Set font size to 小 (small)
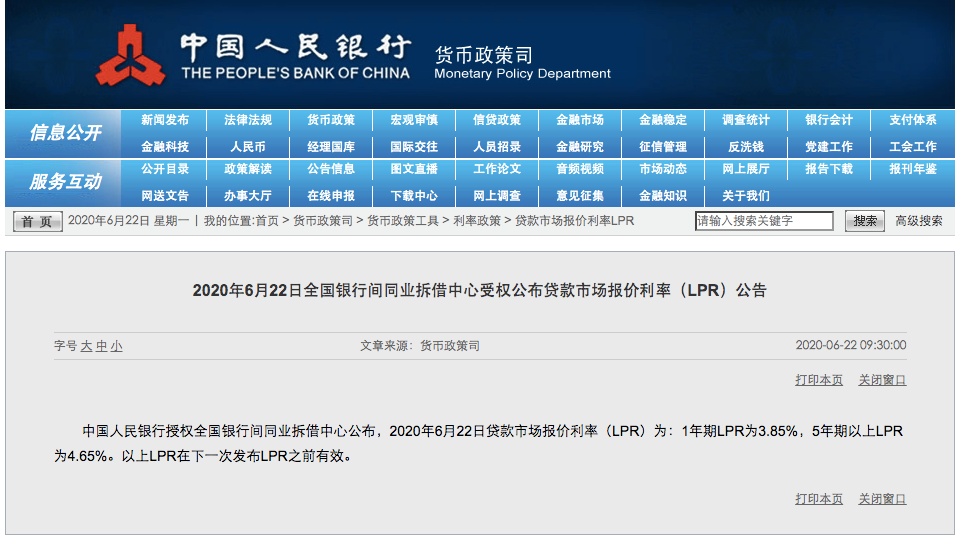Image resolution: width=965 pixels, height=547 pixels. [117, 346]
